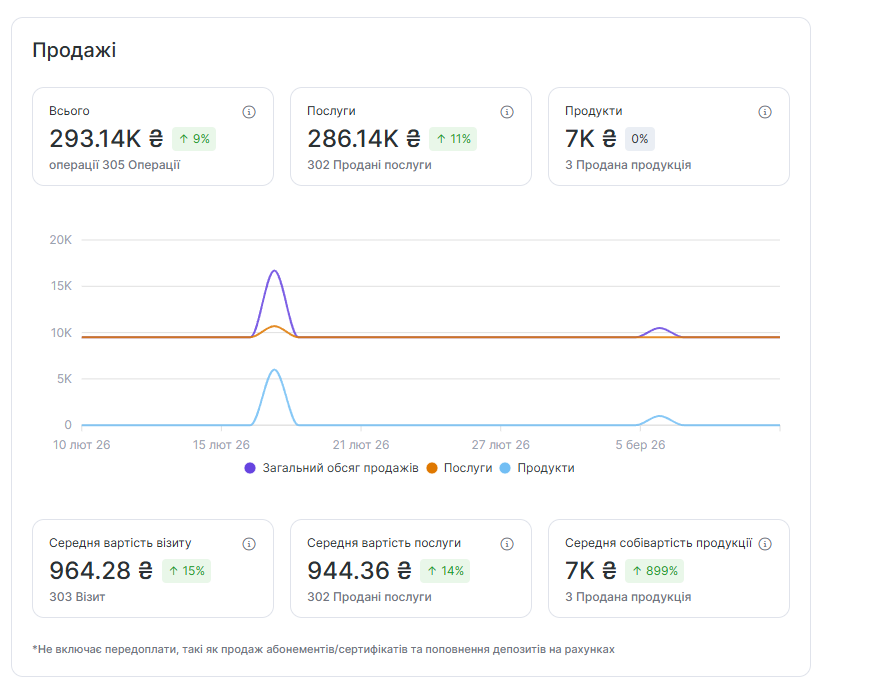Select the 0% change badge
The height and width of the screenshot is (681, 877).
click(639, 139)
